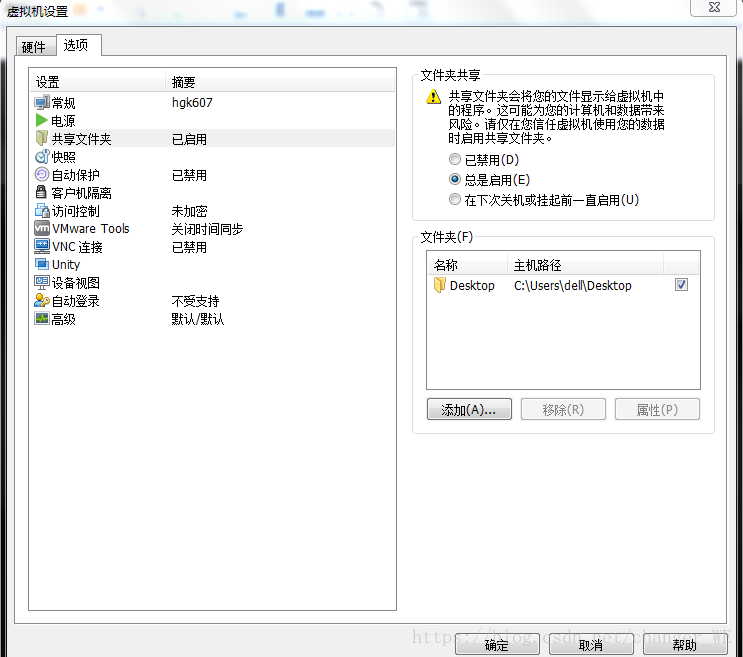Image resolution: width=743 pixels, height=657 pixels.
Task: Click the yellow warning triangle icon
Action: tap(433, 97)
